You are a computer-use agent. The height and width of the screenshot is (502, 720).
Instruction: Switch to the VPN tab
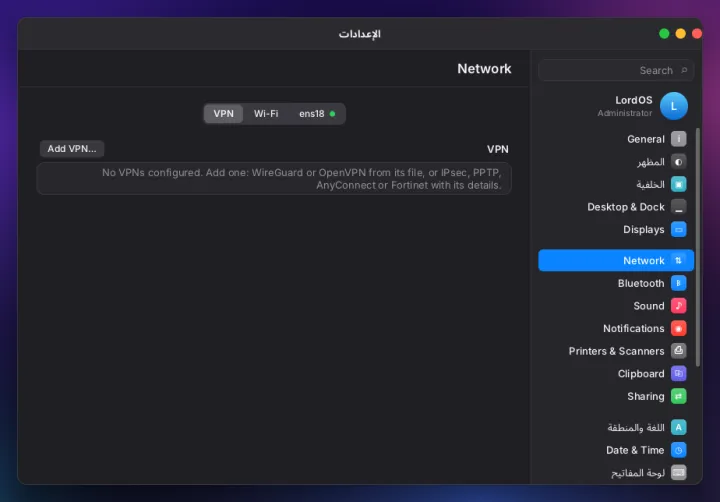(224, 113)
